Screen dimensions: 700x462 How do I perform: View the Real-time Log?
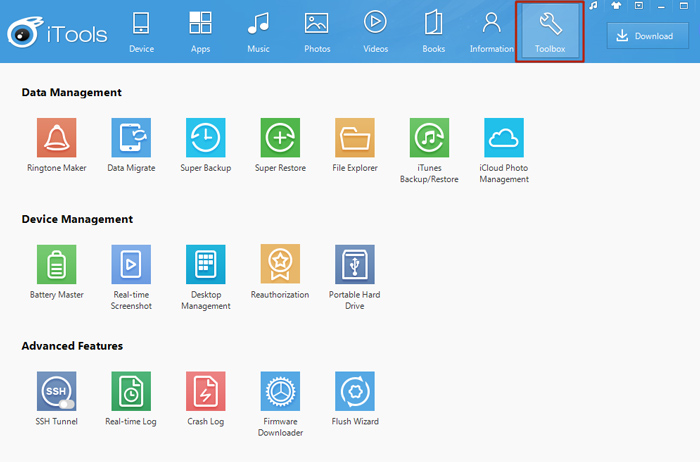pos(131,391)
